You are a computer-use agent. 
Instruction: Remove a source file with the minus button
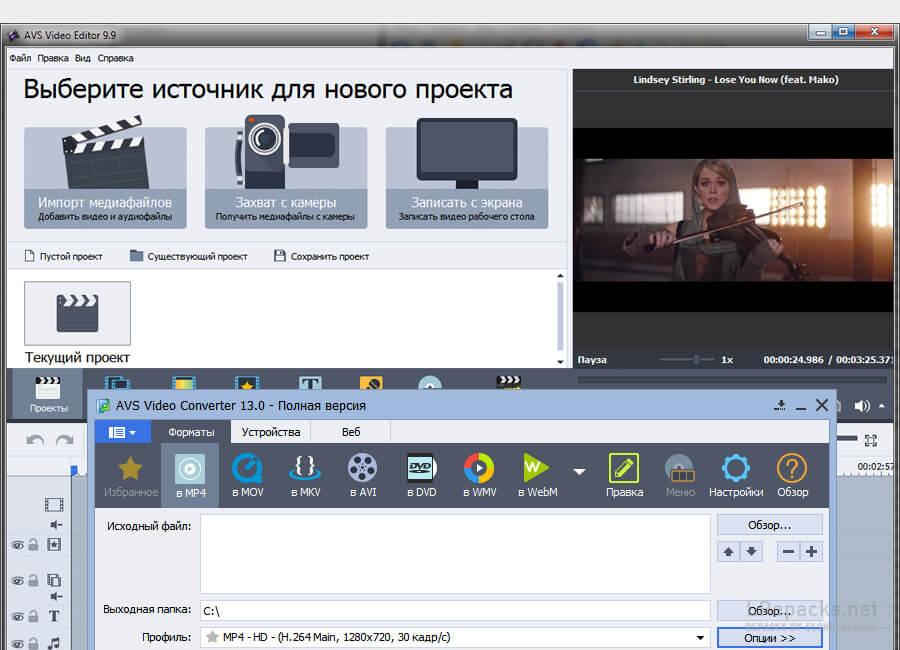coord(788,552)
